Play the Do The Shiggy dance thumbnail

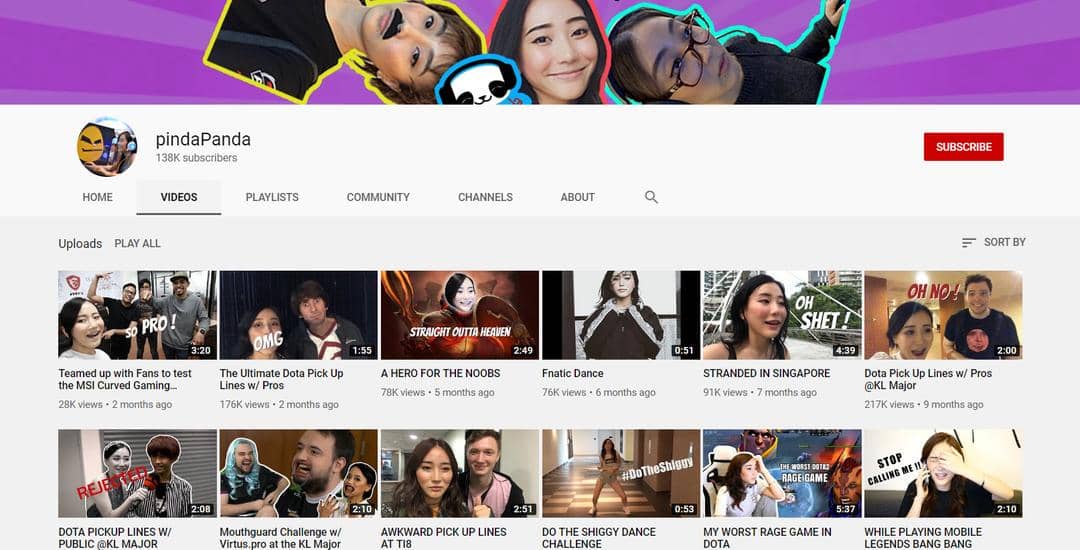(620, 473)
